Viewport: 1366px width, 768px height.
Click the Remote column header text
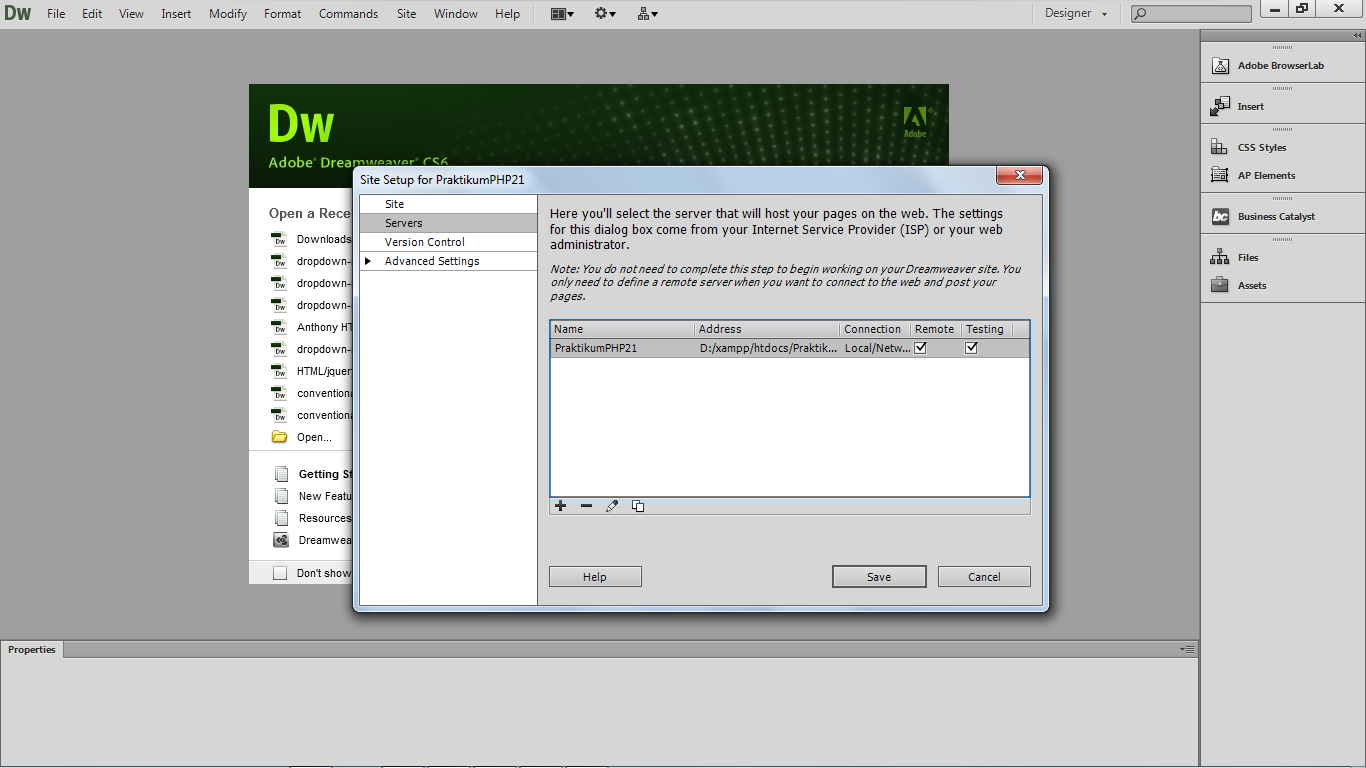(x=934, y=329)
